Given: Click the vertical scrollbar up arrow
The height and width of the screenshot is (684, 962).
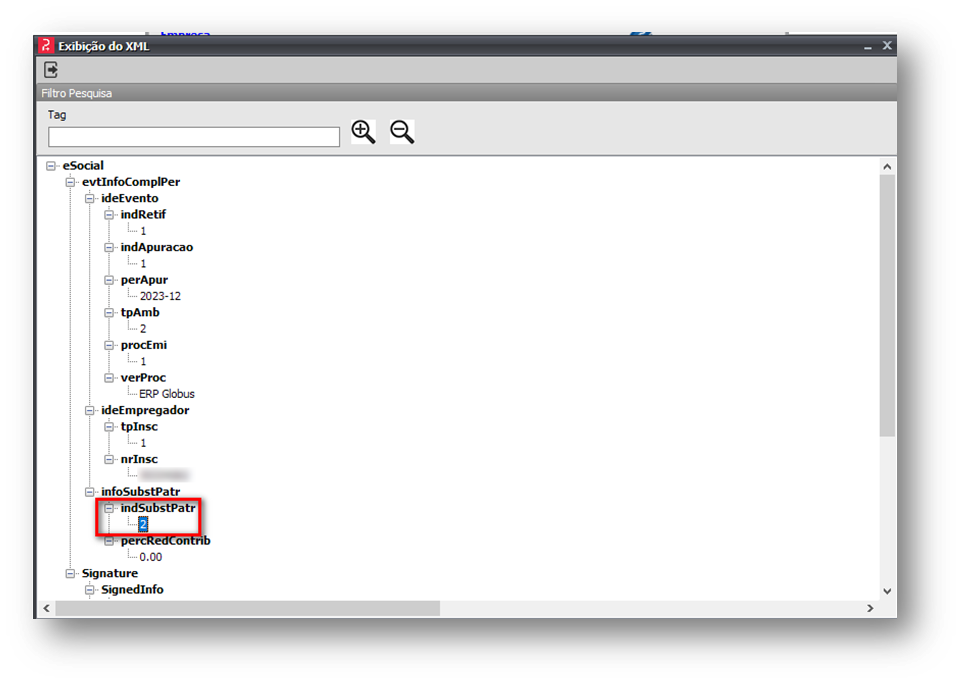Looking at the screenshot, I should (887, 167).
